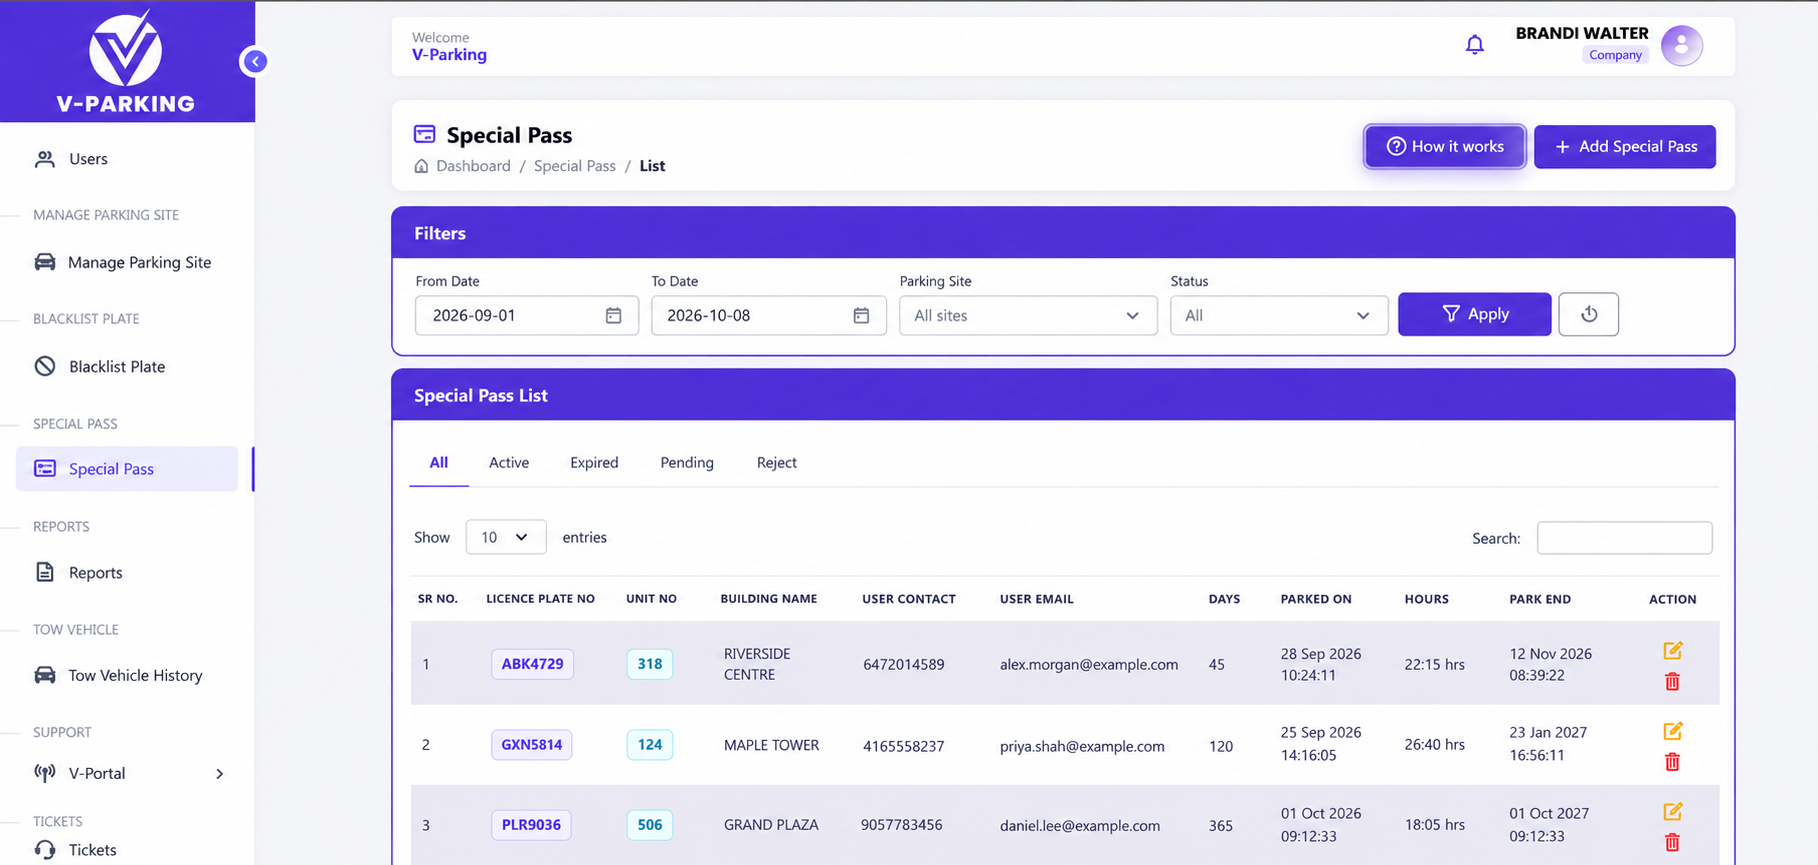This screenshot has width=1818, height=865.
Task: Select Special Pass in the sidebar
Action: pos(127,469)
